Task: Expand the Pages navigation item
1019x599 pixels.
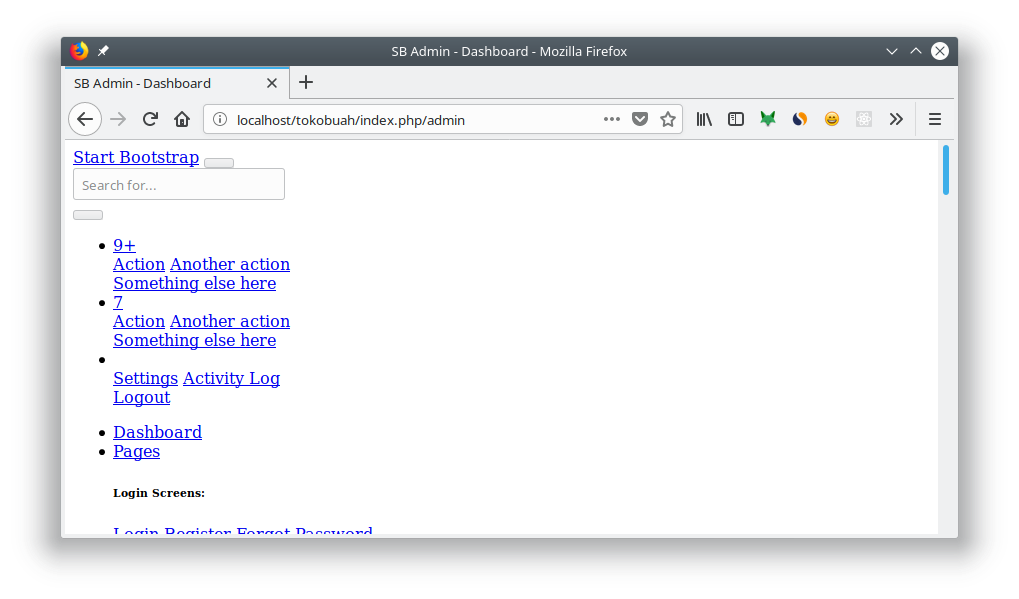Action: coord(136,451)
